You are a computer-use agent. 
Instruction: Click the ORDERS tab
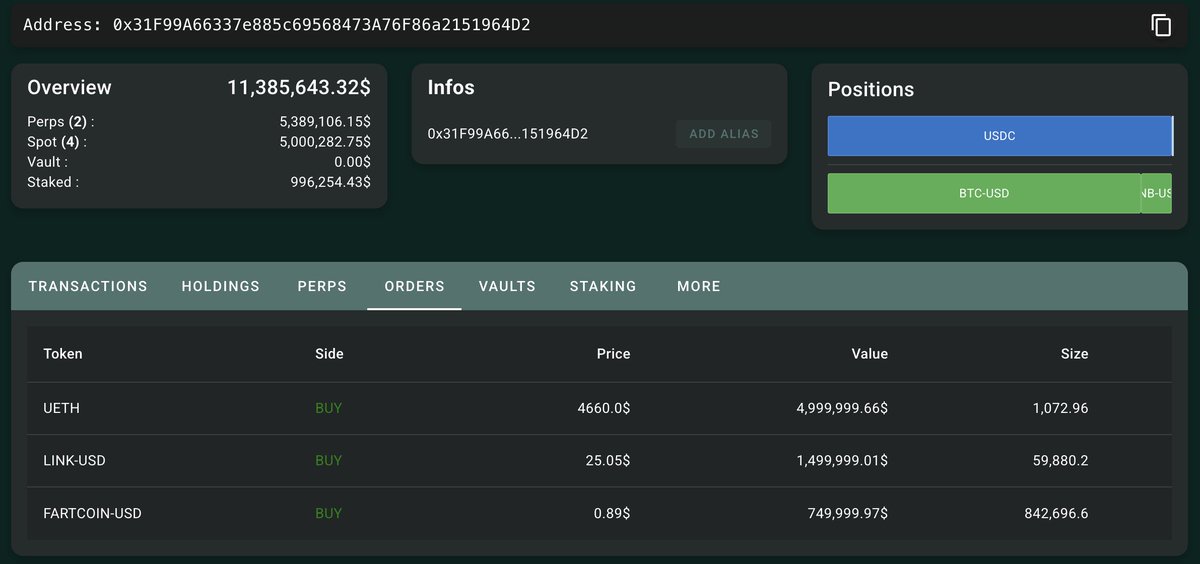tap(414, 286)
